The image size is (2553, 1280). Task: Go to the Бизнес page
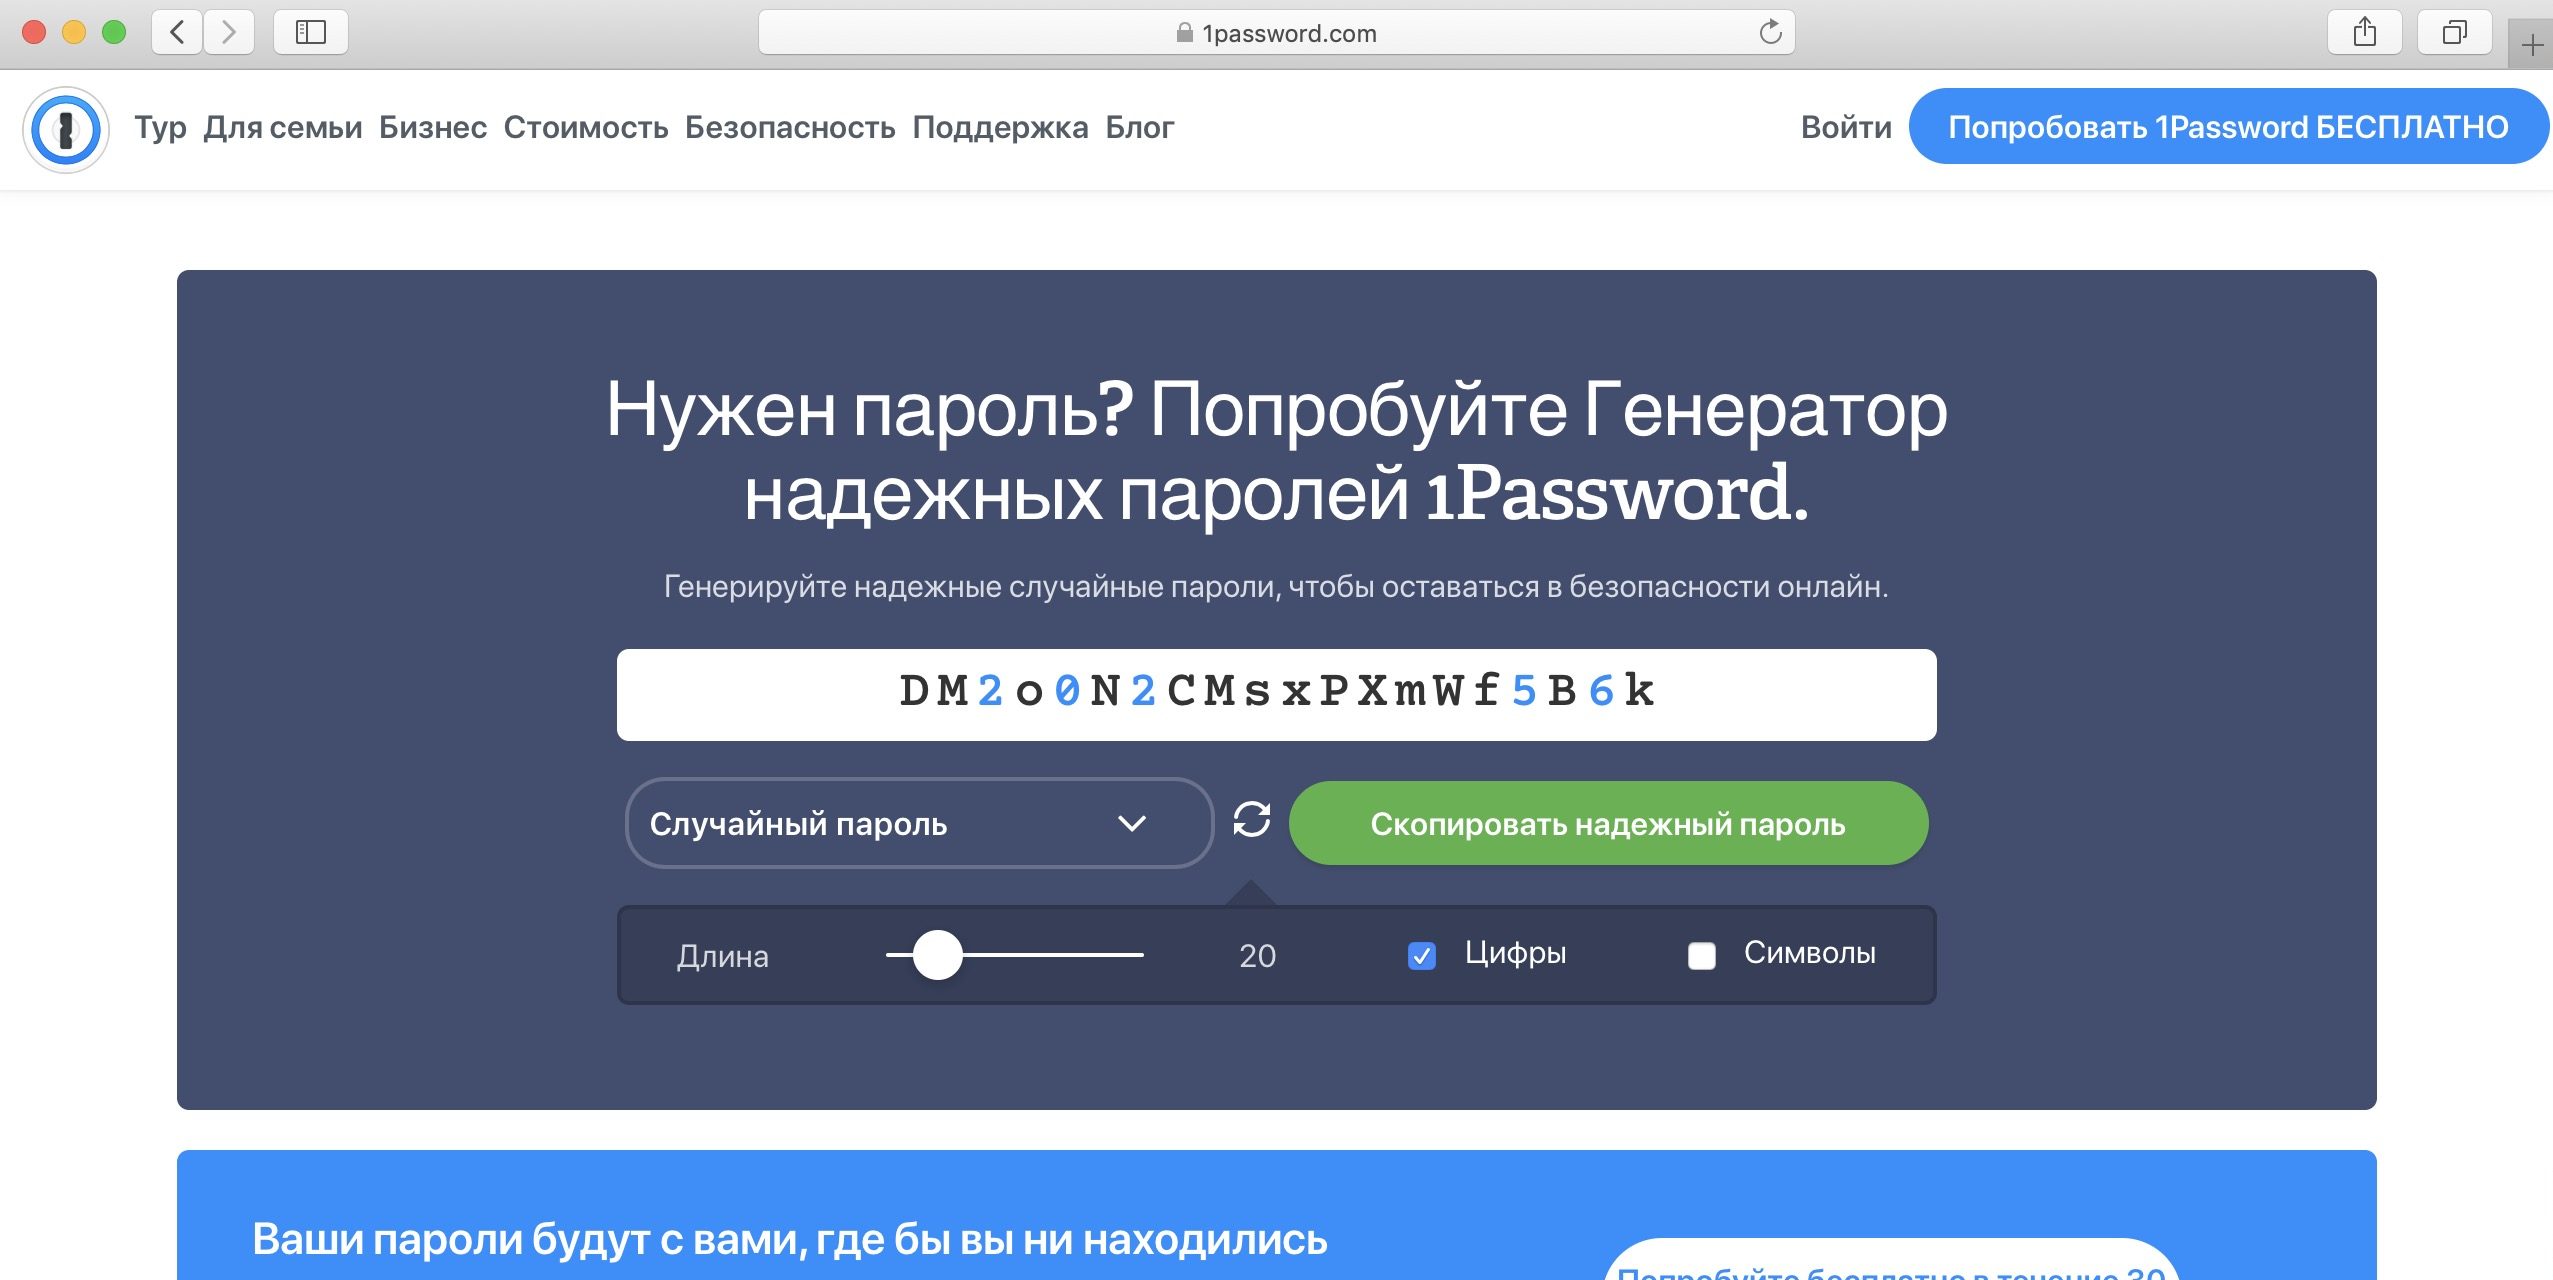point(433,128)
